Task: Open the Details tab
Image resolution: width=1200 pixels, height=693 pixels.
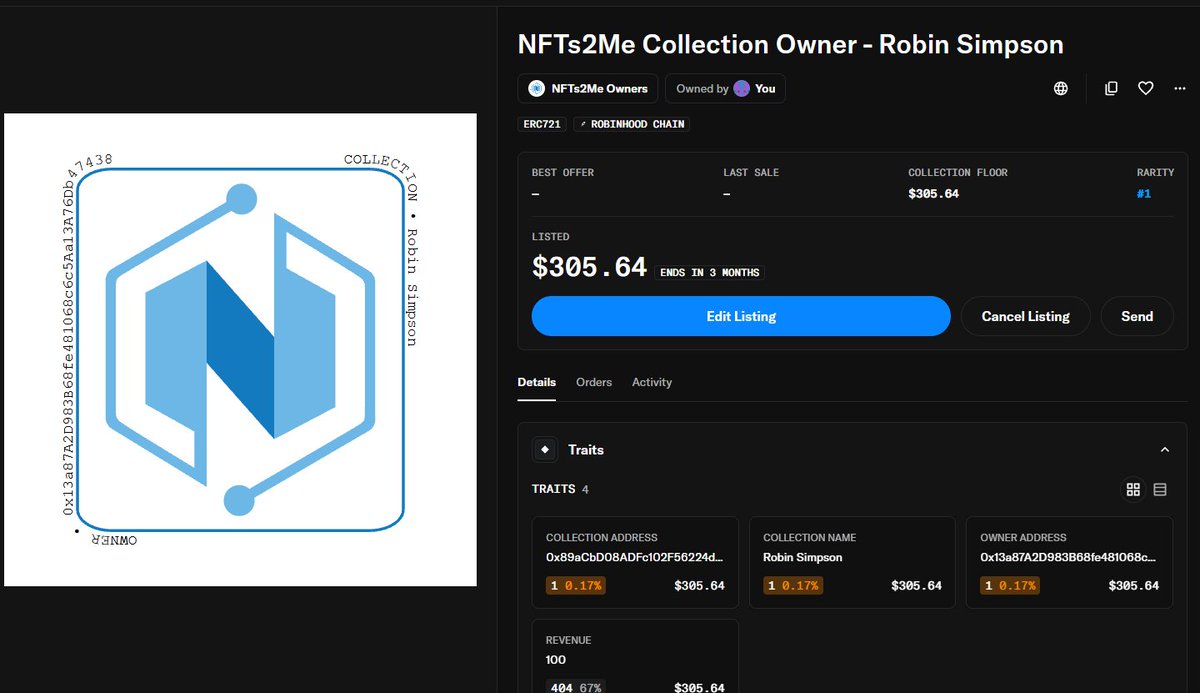Action: [537, 382]
